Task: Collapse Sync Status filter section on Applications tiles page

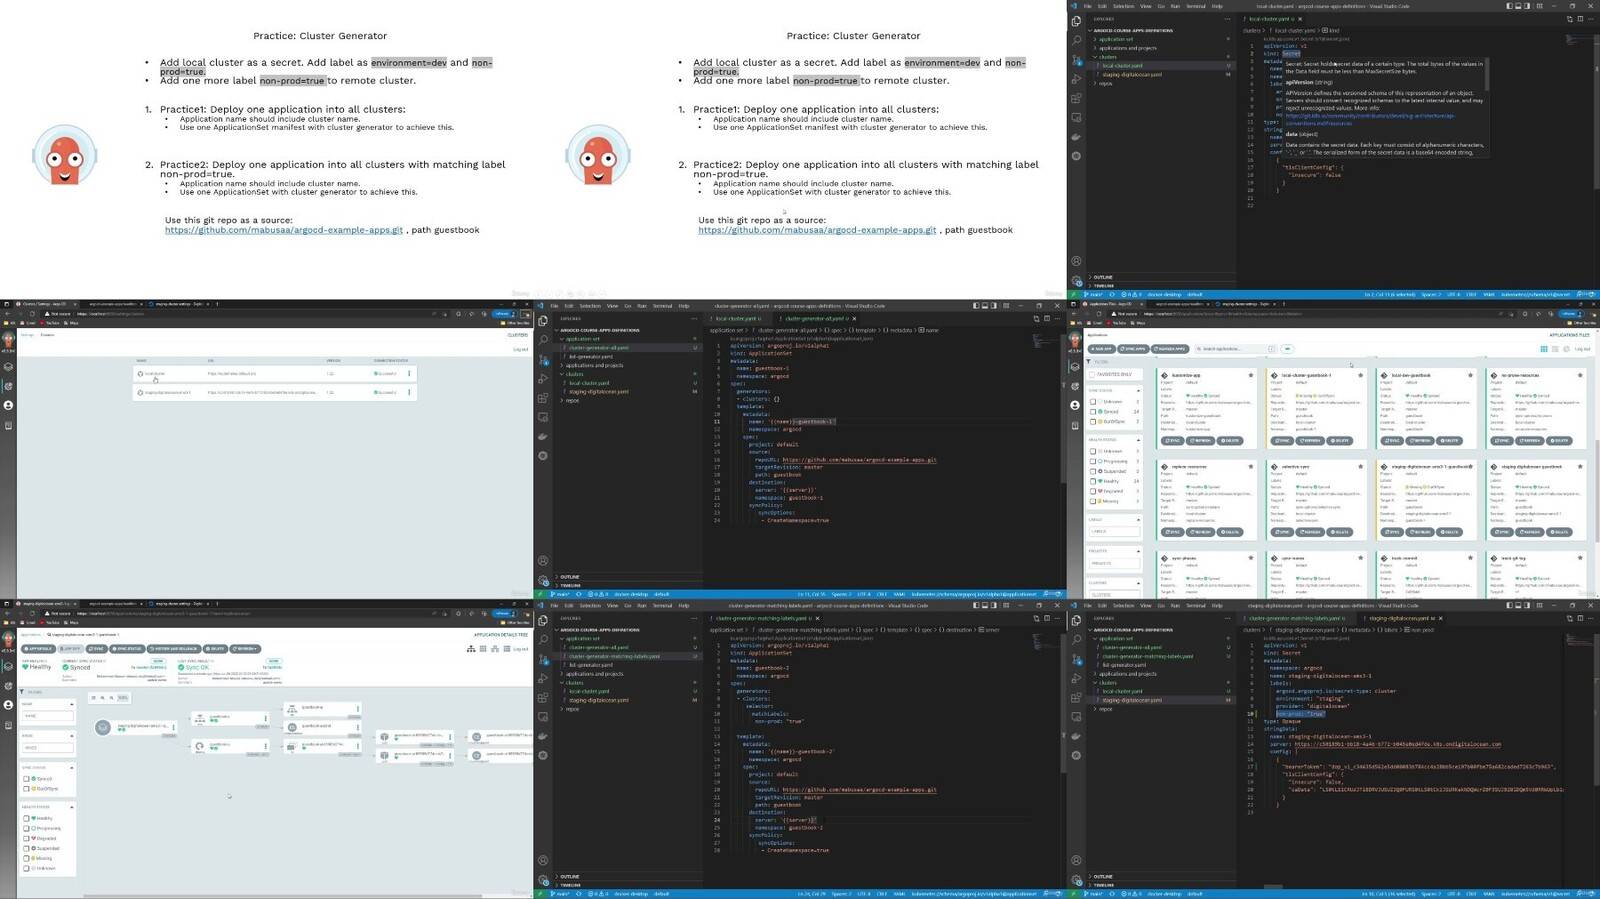Action: (x=1138, y=390)
